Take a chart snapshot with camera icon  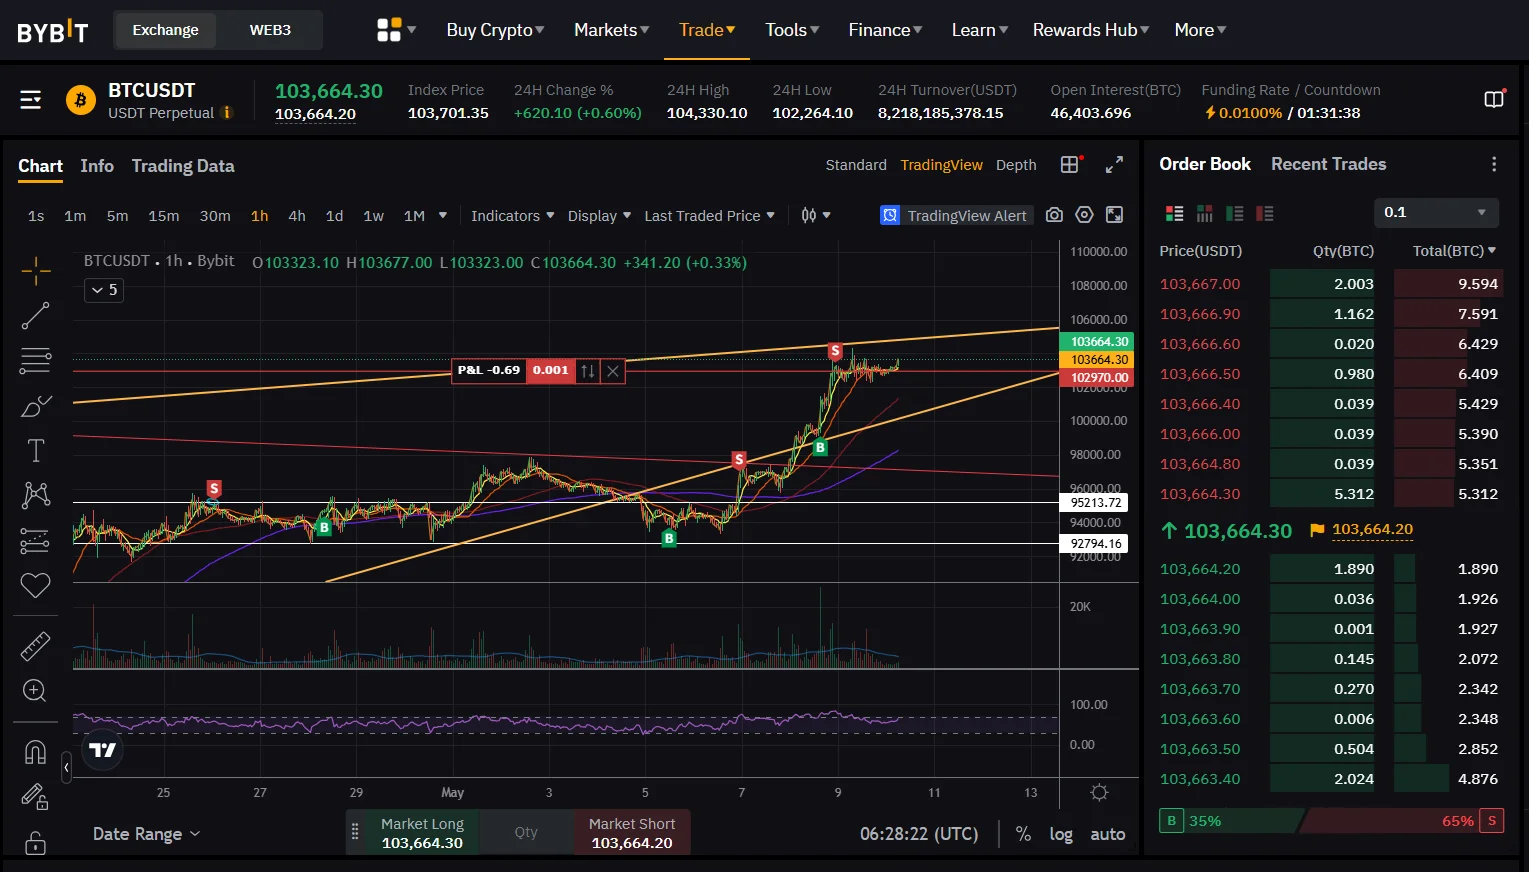click(x=1054, y=215)
